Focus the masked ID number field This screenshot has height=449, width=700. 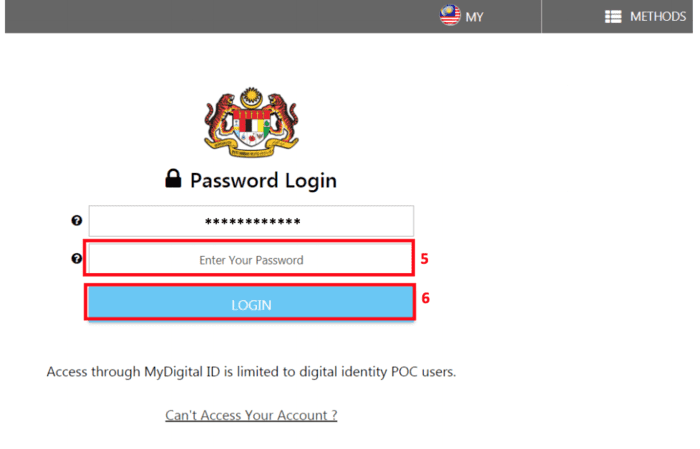point(251,221)
